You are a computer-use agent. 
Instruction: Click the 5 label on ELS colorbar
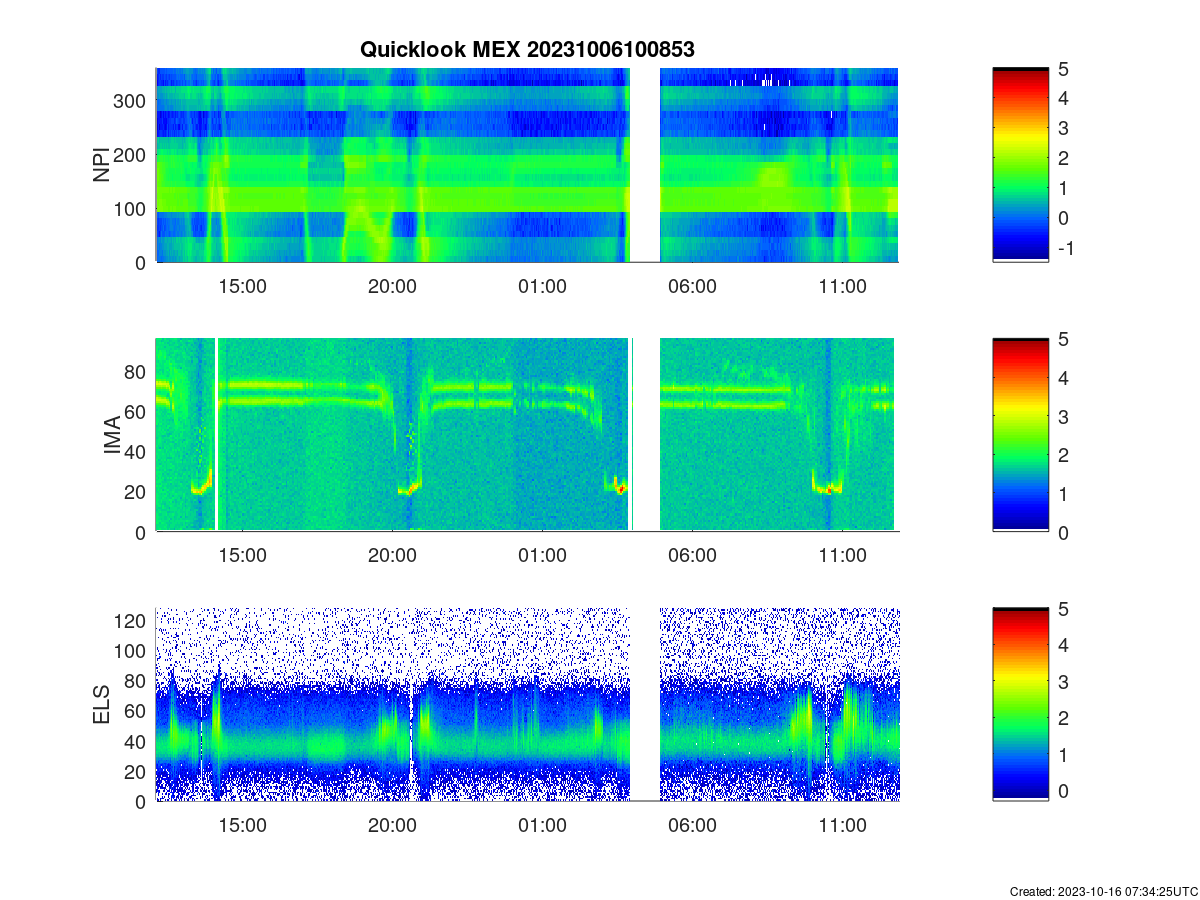(1062, 608)
